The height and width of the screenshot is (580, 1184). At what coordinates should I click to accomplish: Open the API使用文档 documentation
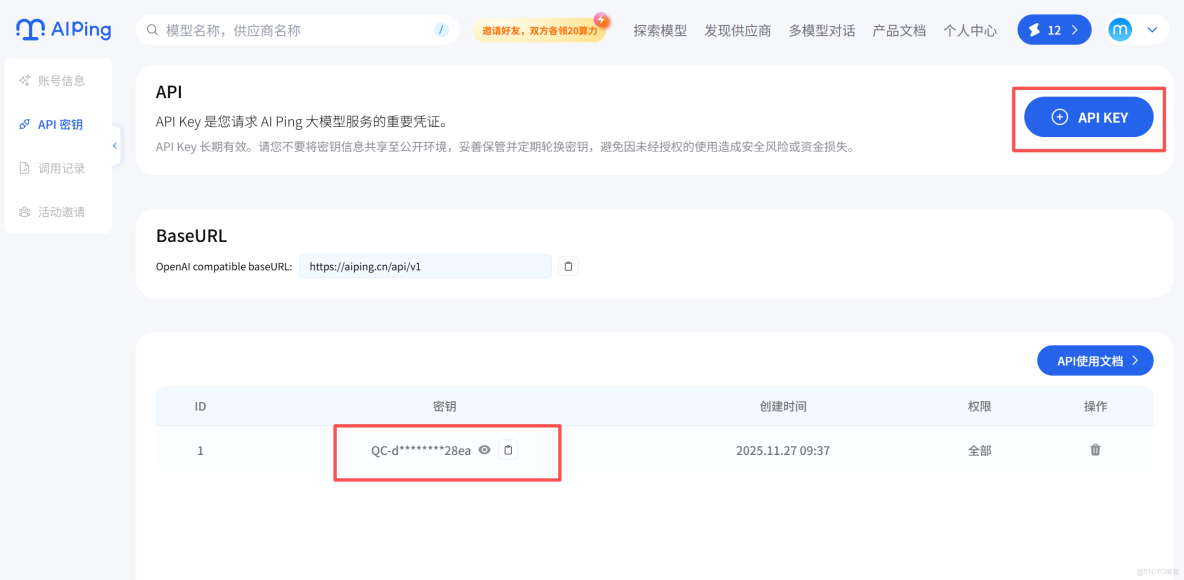click(1094, 360)
